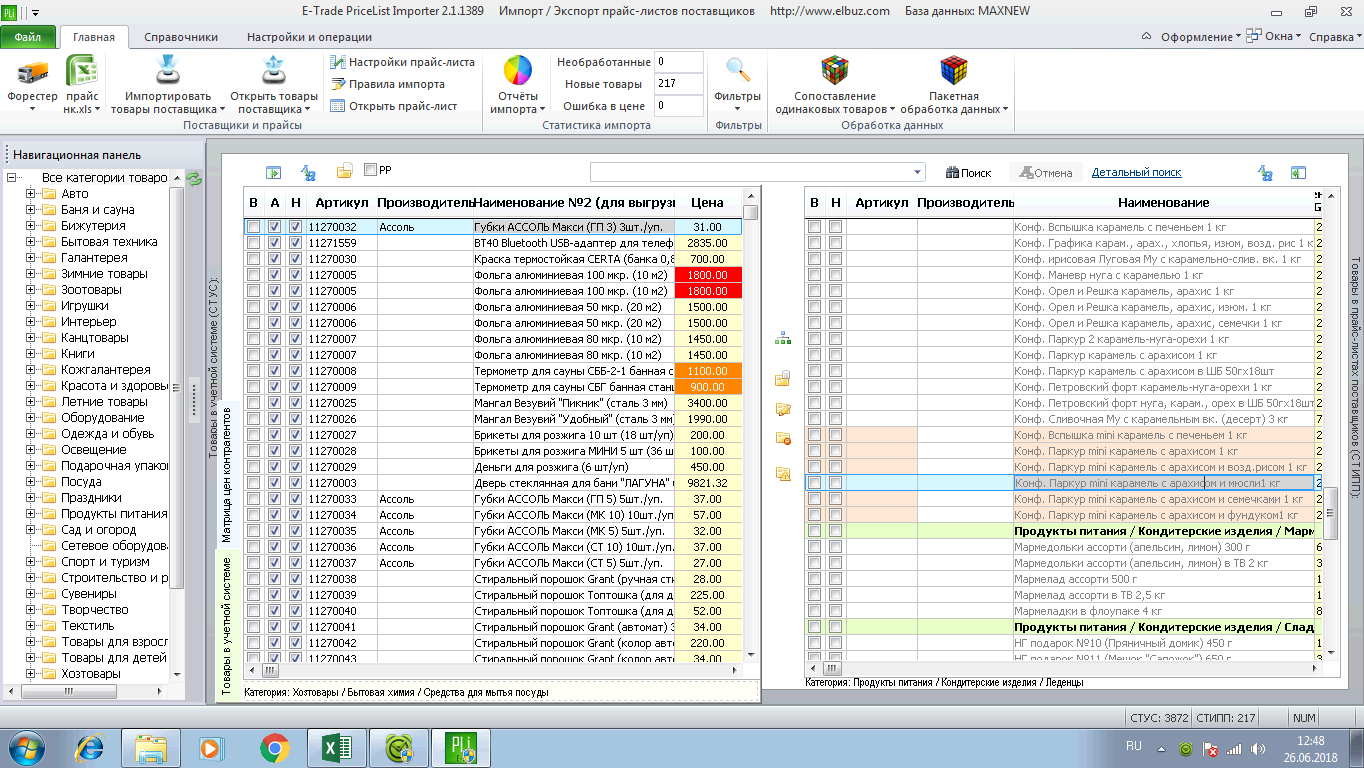Tick the В checkbox for article 11270033
1364x768 pixels.
tap(254, 499)
